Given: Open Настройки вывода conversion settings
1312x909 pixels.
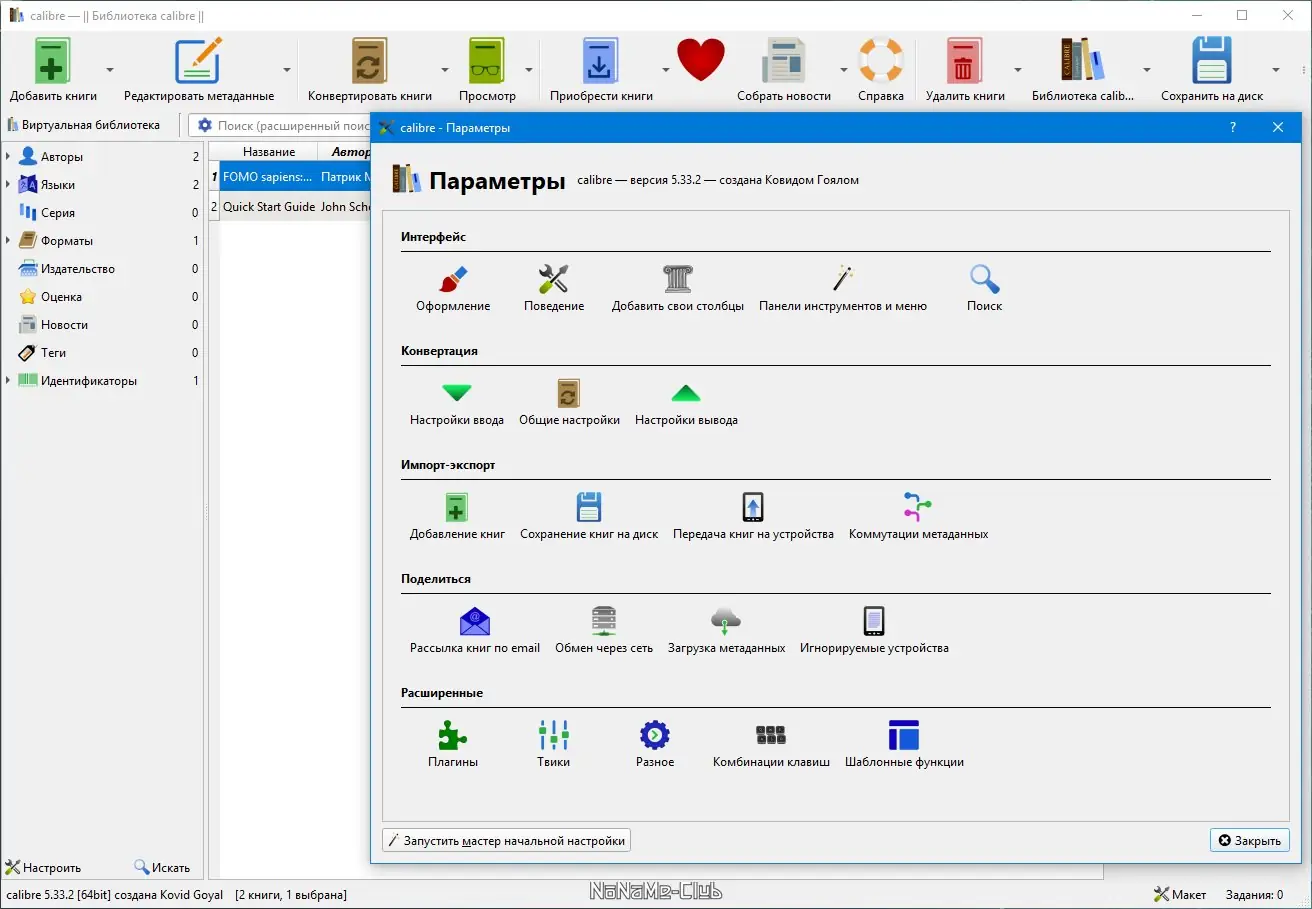Looking at the screenshot, I should tap(686, 402).
